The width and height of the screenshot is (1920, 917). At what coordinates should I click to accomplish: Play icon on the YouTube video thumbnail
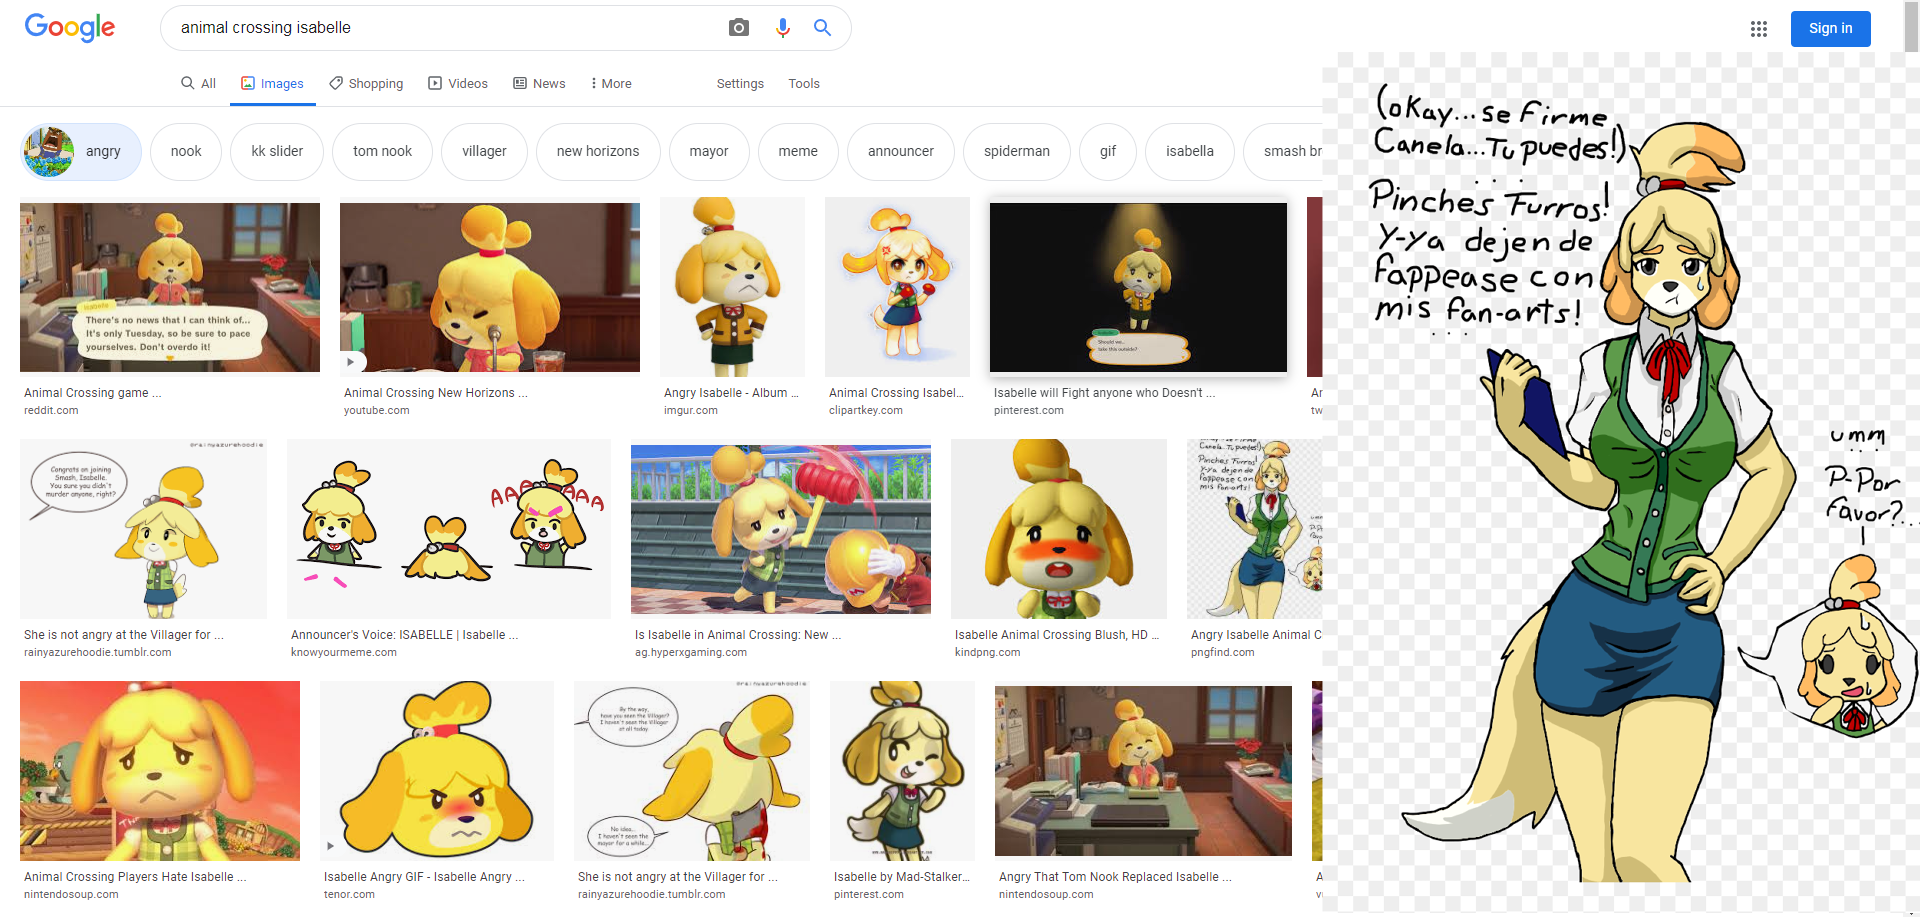(x=351, y=362)
